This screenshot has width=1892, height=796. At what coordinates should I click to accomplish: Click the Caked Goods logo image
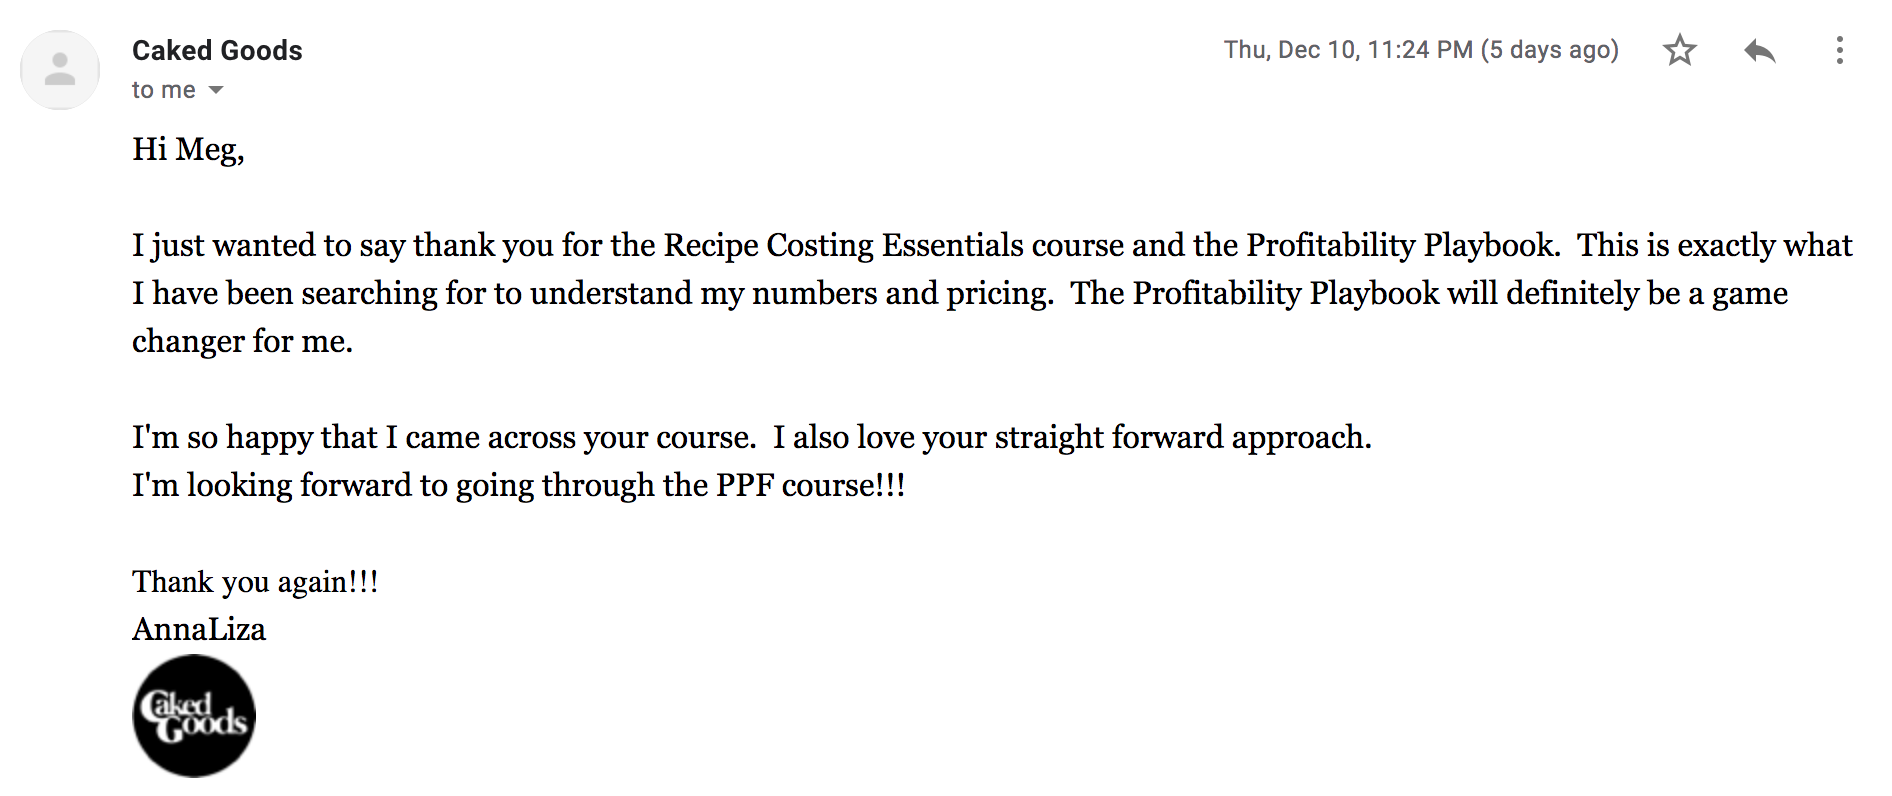[194, 716]
